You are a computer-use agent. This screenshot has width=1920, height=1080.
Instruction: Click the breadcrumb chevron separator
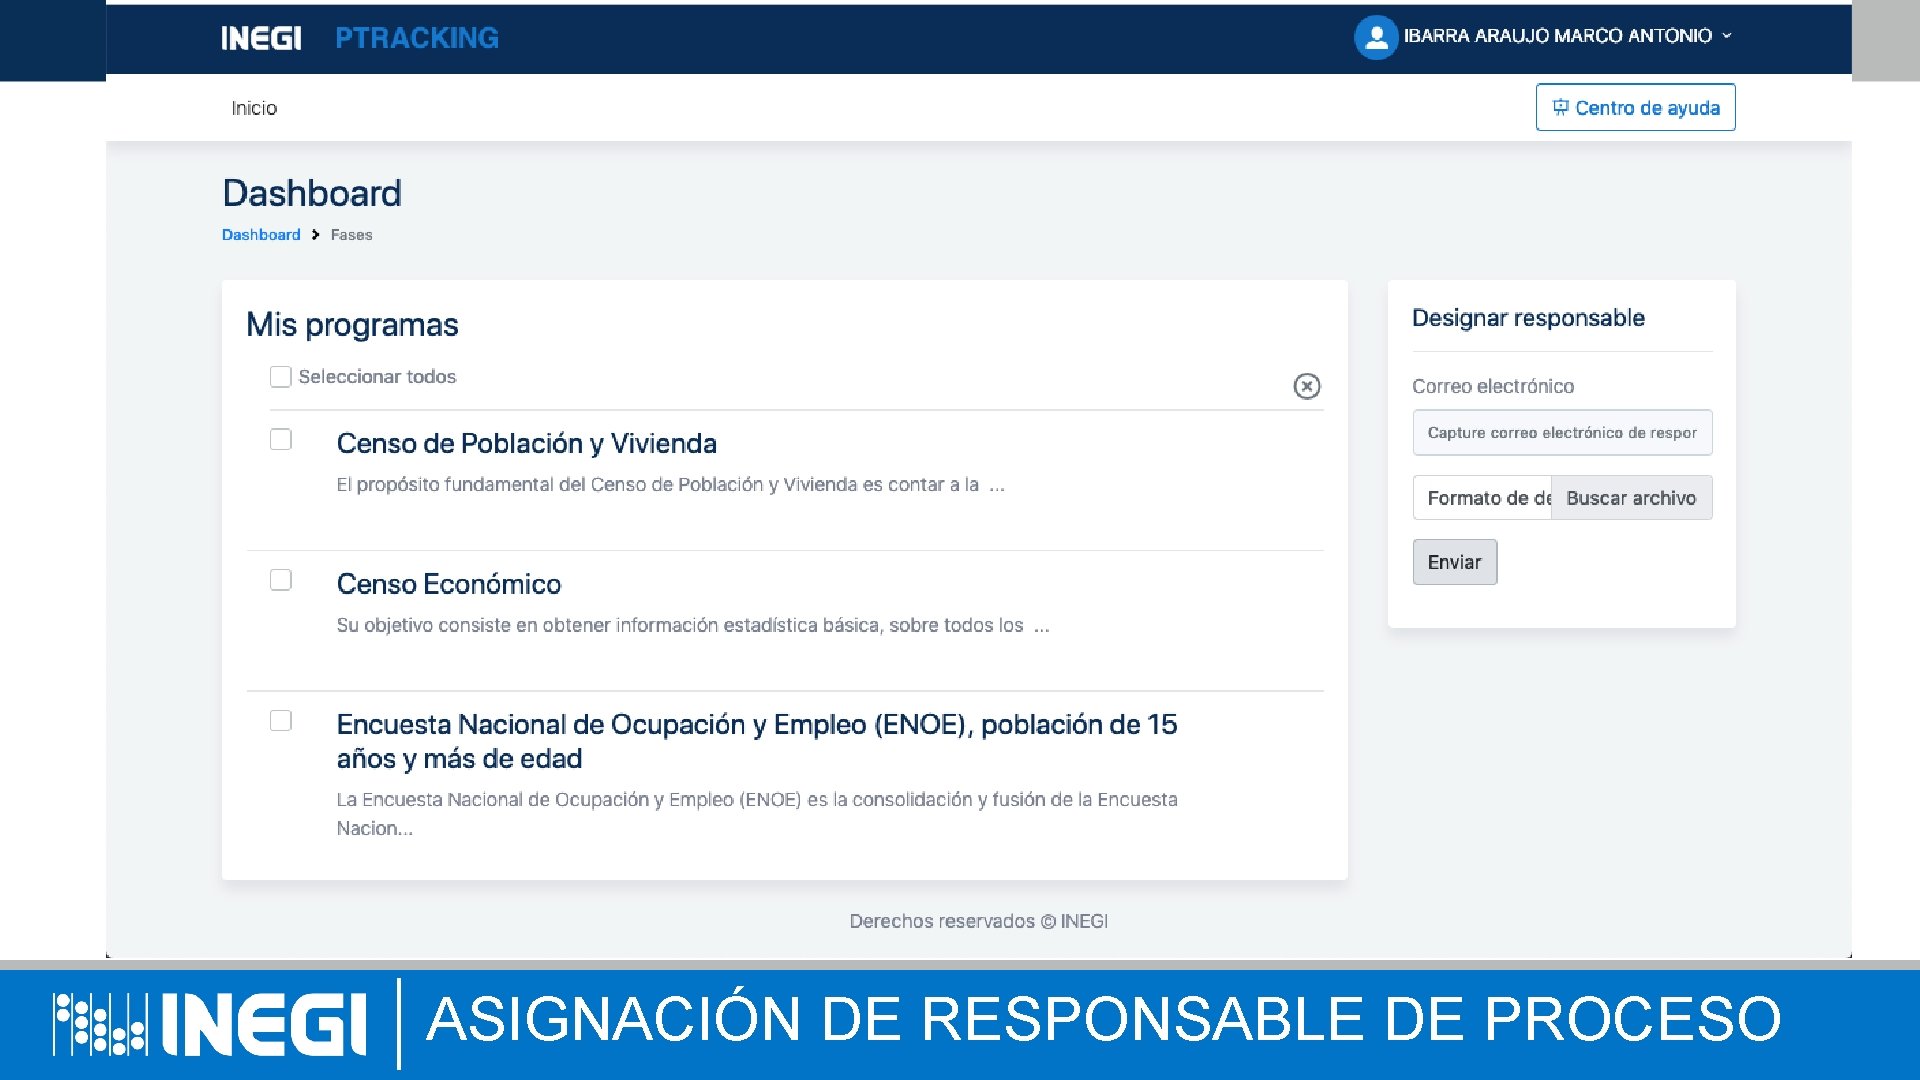pyautogui.click(x=315, y=235)
